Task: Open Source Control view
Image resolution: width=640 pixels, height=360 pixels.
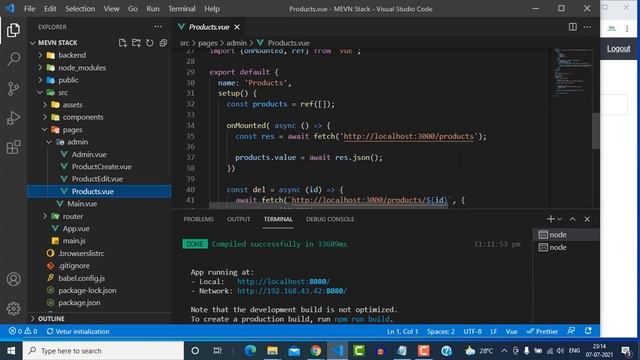Action: click(x=13, y=88)
